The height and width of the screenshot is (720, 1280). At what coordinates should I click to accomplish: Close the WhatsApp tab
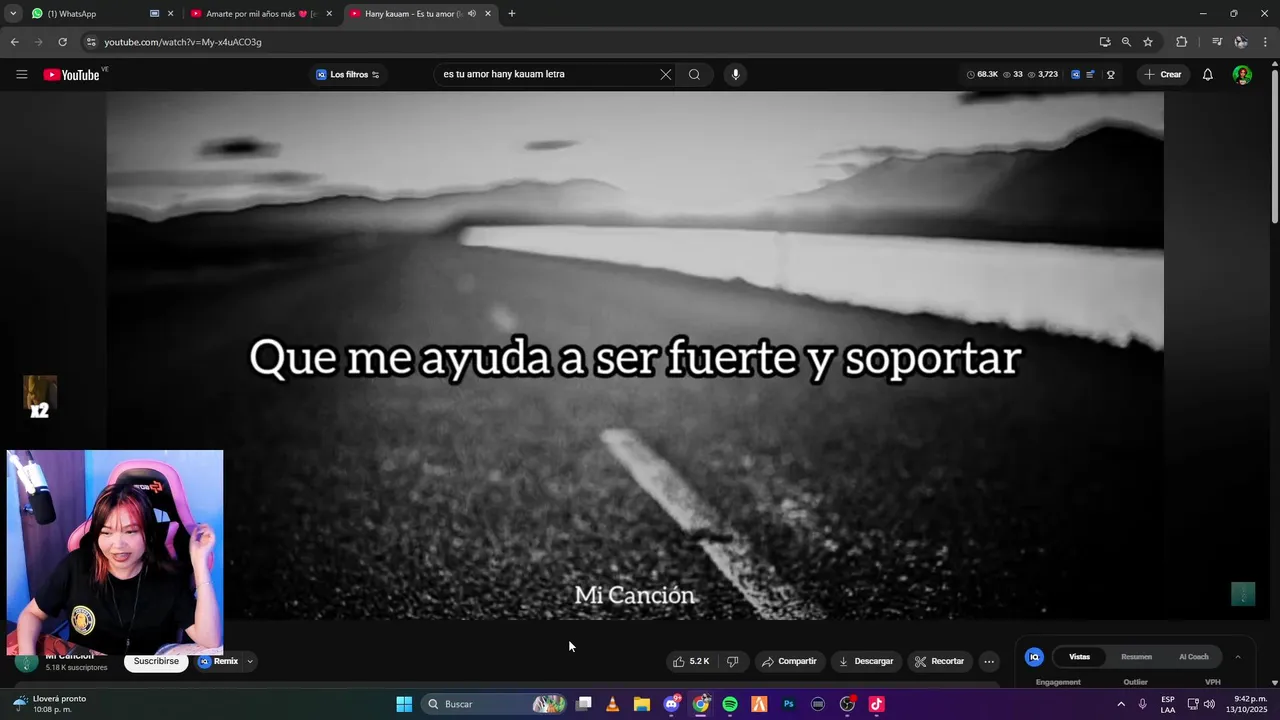coord(170,14)
